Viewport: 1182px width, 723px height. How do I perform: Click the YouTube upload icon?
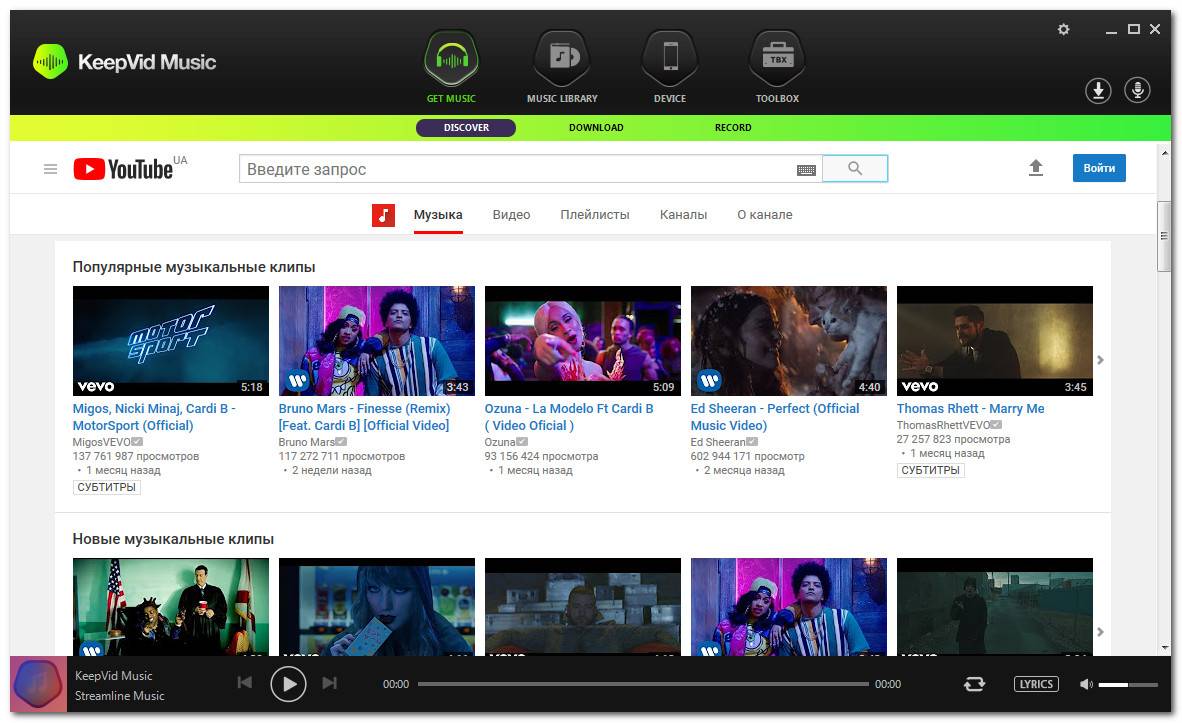tap(1036, 168)
